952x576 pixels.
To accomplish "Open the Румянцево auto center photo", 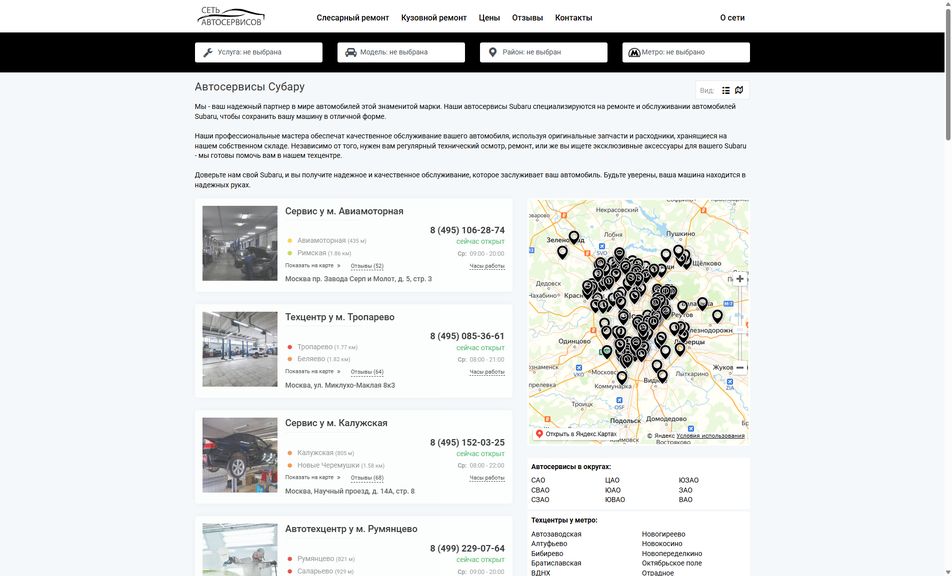I will (240, 550).
